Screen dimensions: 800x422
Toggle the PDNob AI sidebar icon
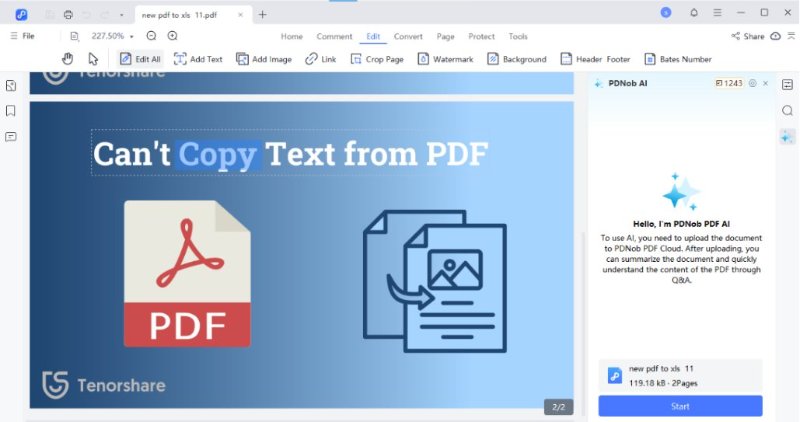787,136
